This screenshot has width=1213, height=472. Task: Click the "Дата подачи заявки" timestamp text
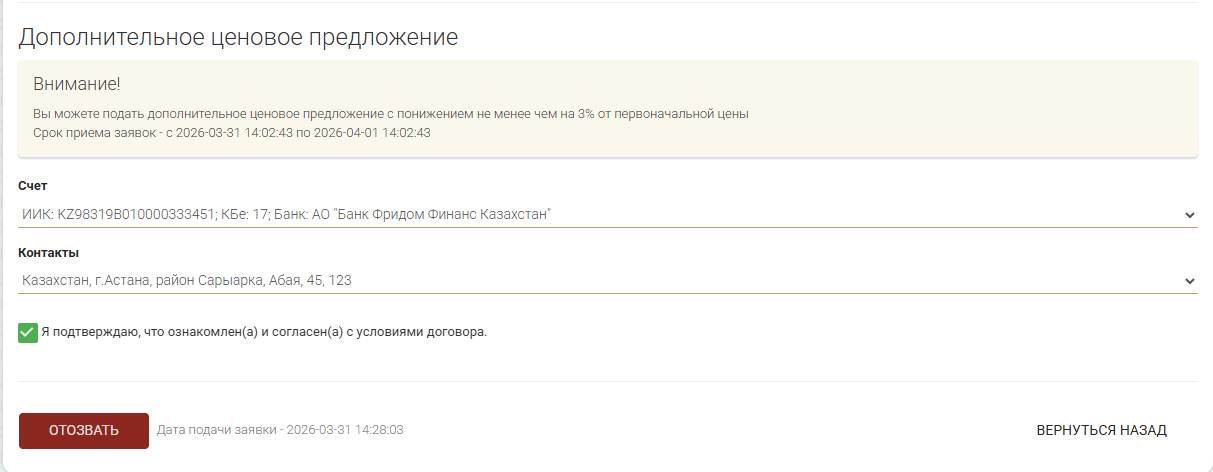coord(280,430)
